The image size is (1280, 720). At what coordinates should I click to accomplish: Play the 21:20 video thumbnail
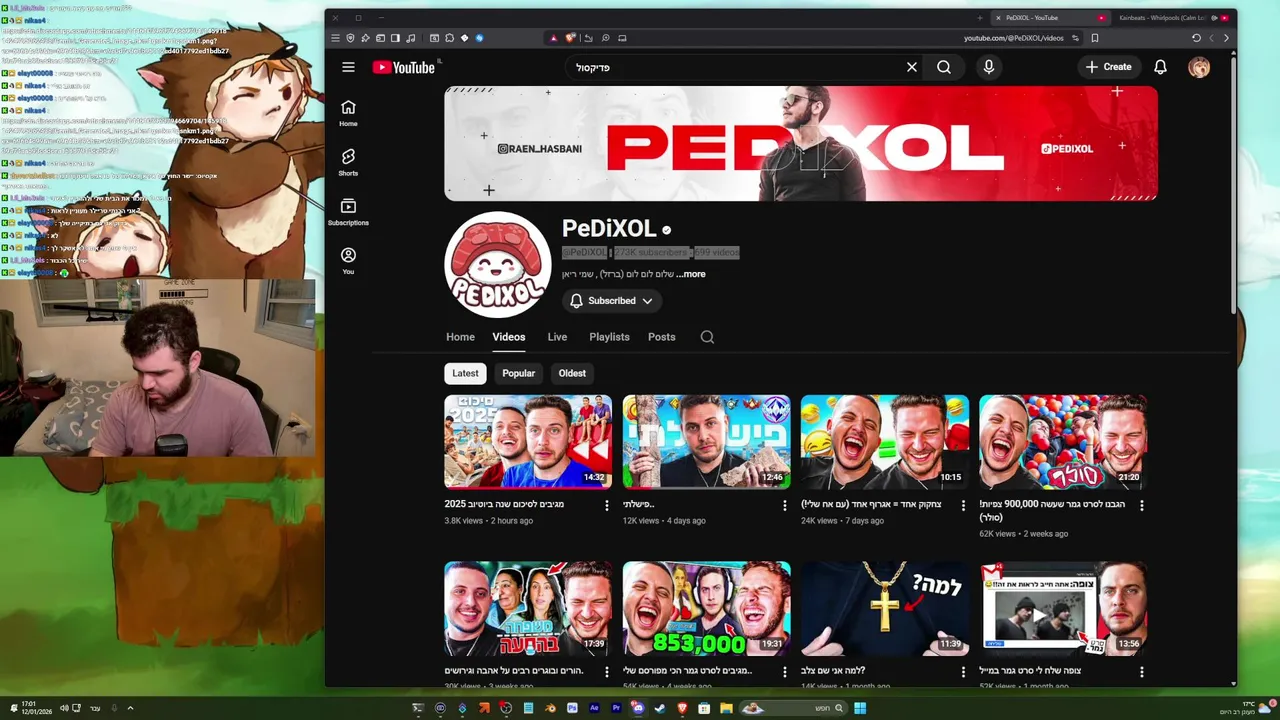tap(1063, 442)
